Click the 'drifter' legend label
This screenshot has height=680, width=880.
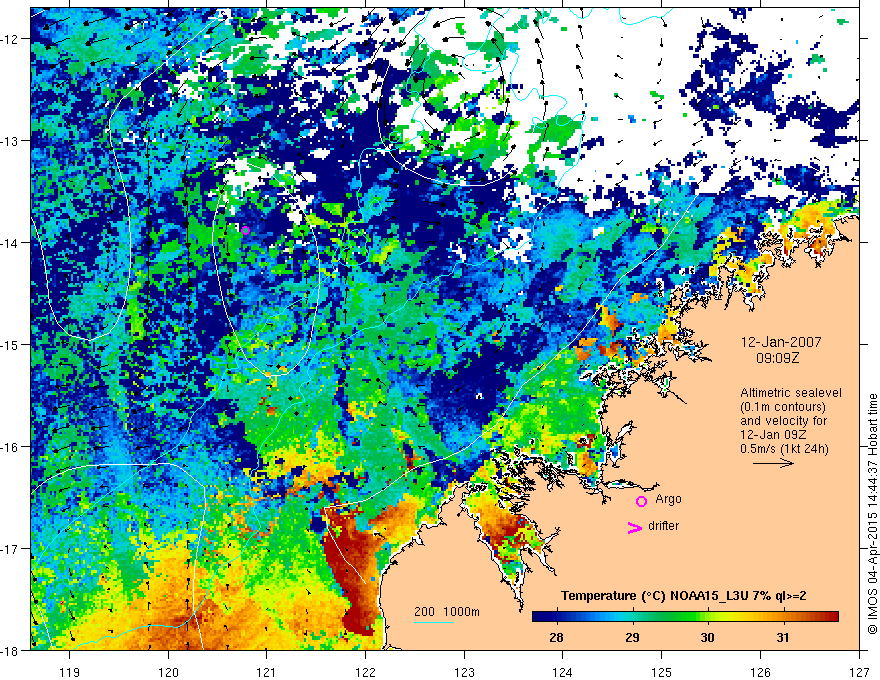(x=663, y=526)
